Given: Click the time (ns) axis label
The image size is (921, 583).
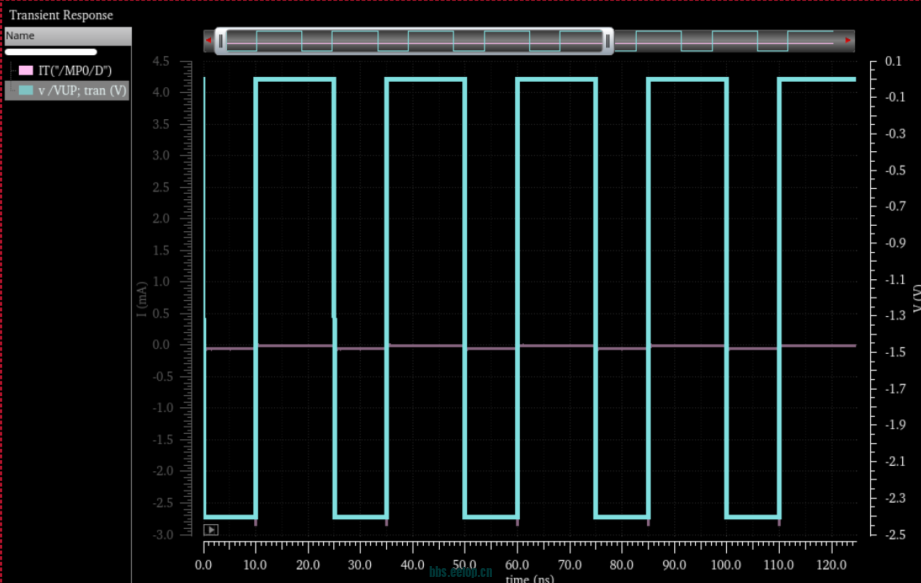Looking at the screenshot, I should (529, 578).
